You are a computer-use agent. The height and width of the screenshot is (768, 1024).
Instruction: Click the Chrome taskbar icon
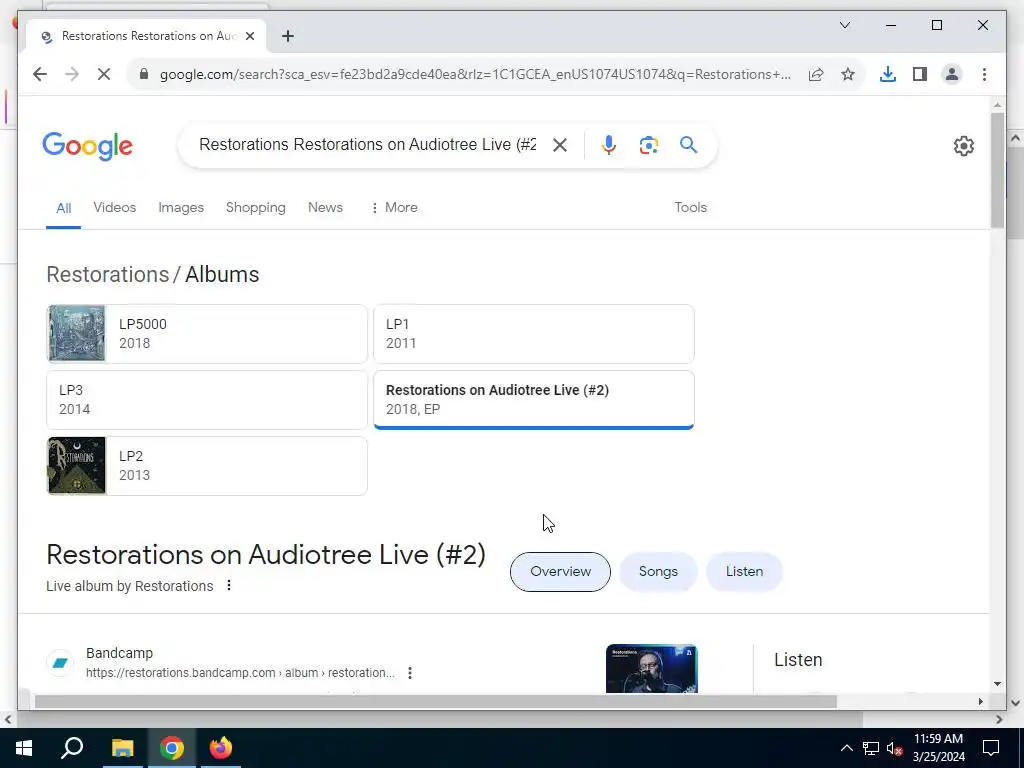click(171, 748)
